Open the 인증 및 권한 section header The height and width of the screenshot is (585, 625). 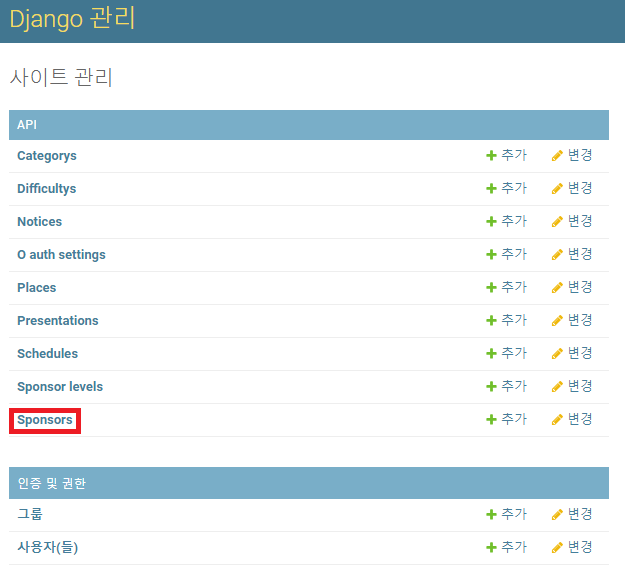[x=51, y=484]
